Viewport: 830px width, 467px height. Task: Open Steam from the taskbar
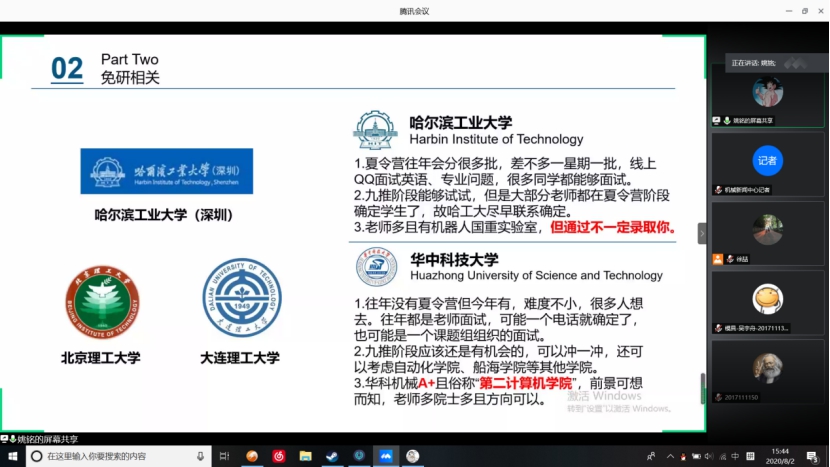pos(332,456)
